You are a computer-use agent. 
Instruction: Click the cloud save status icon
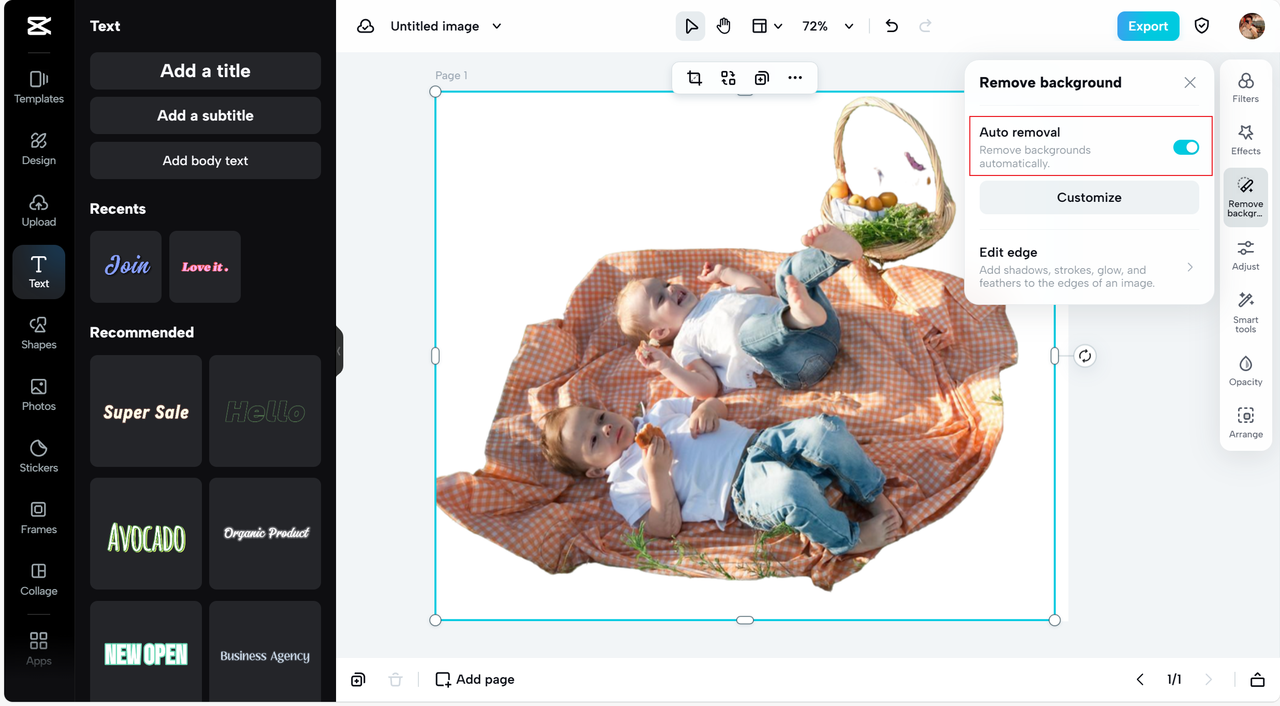tap(366, 26)
